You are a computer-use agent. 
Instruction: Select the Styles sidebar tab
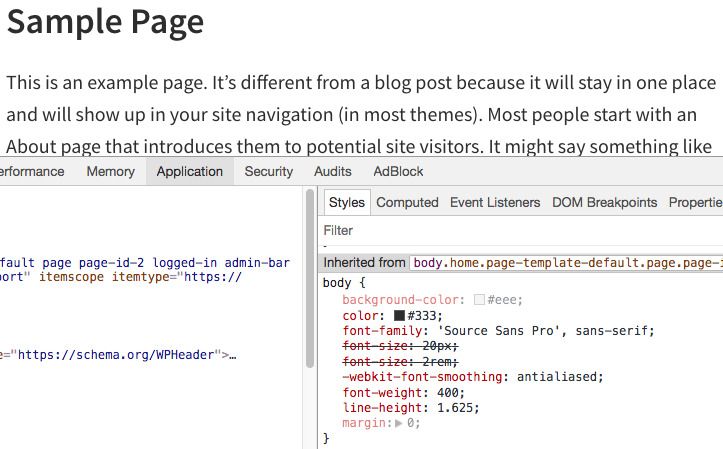tap(347, 202)
